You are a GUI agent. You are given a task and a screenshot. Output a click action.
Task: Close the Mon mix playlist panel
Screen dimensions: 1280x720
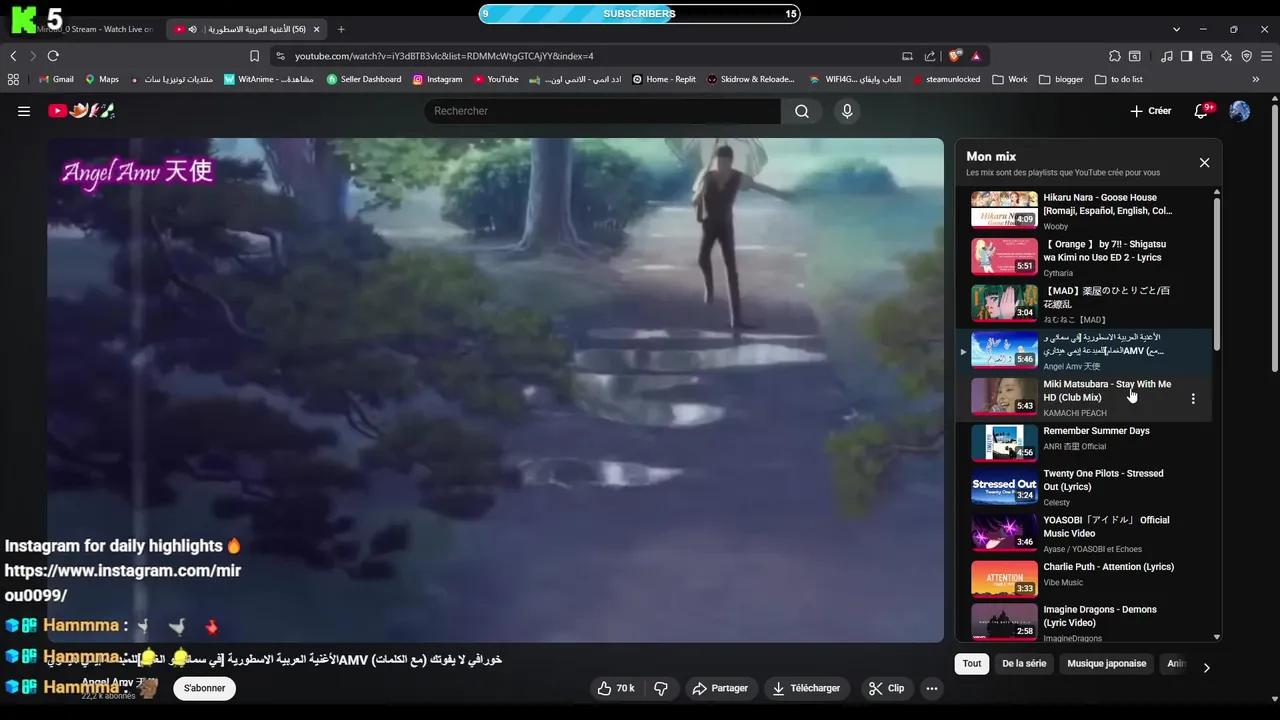pos(1204,163)
